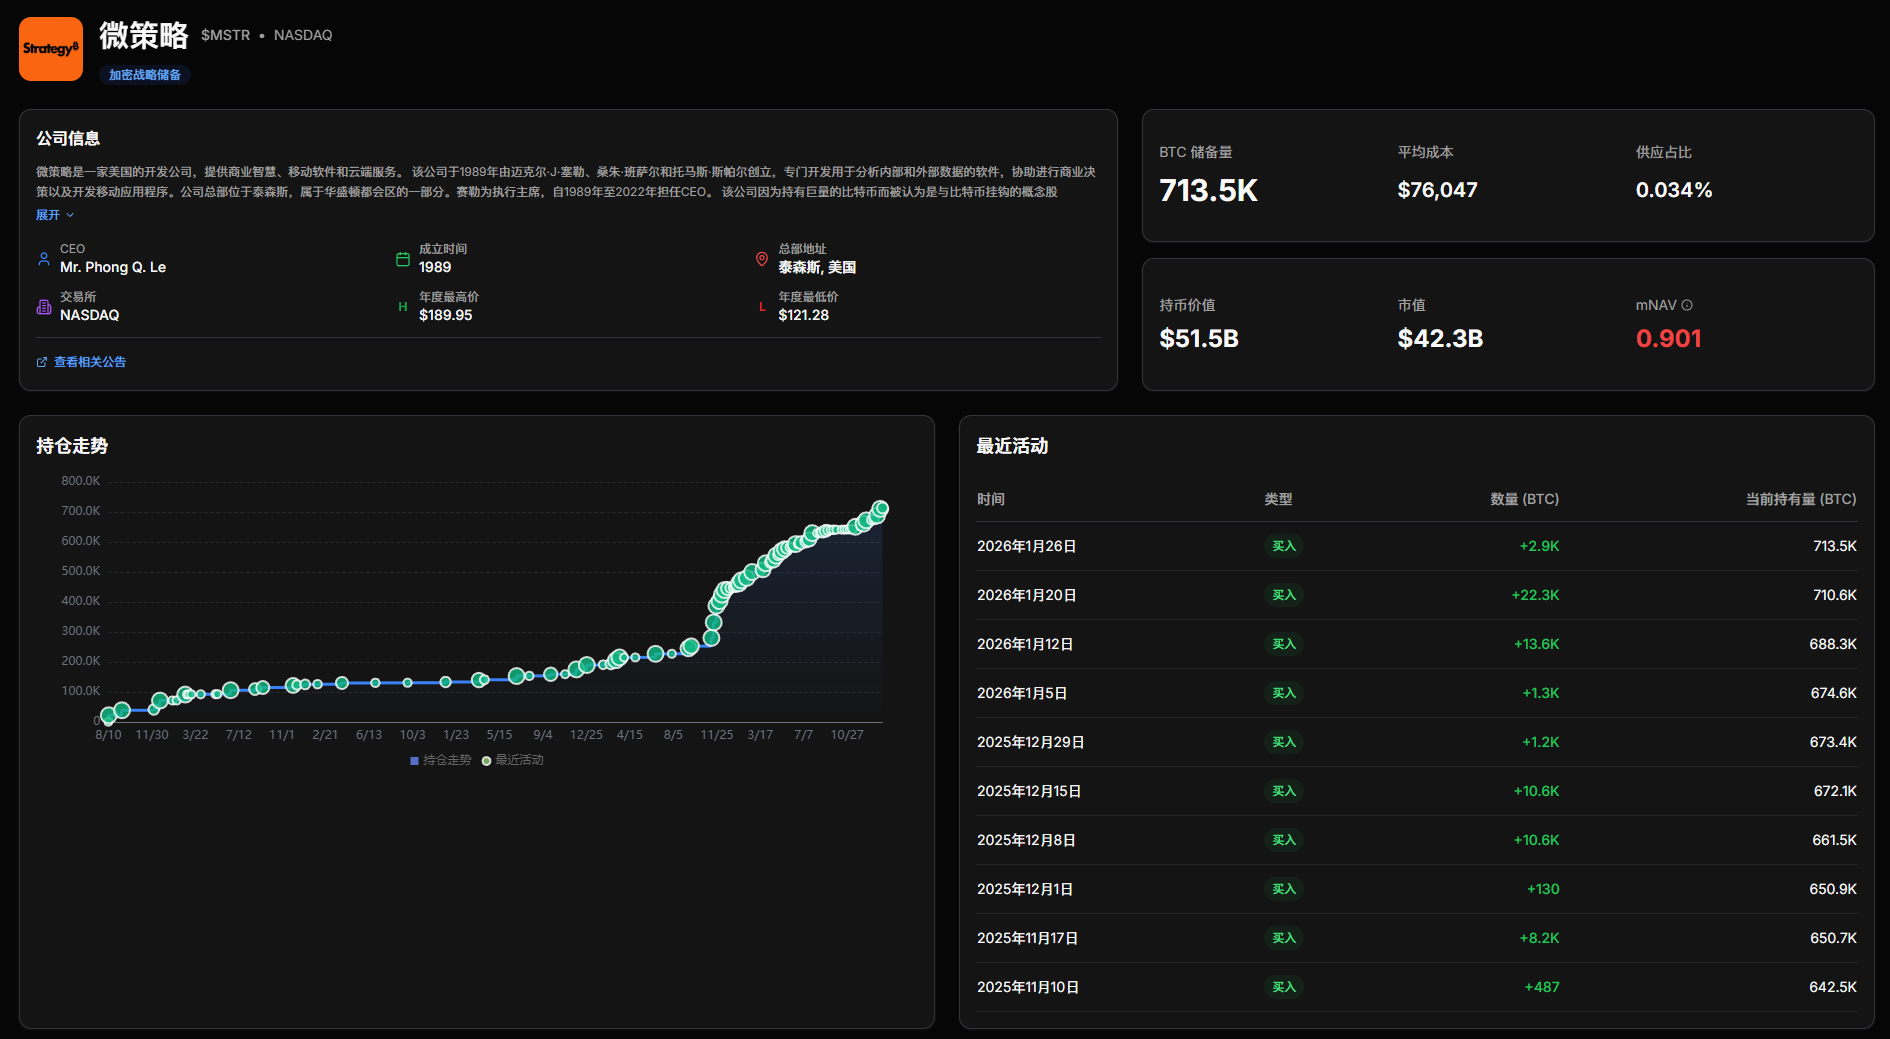This screenshot has width=1890, height=1039.
Task: Click the yearly high H icon
Action: coord(403,307)
